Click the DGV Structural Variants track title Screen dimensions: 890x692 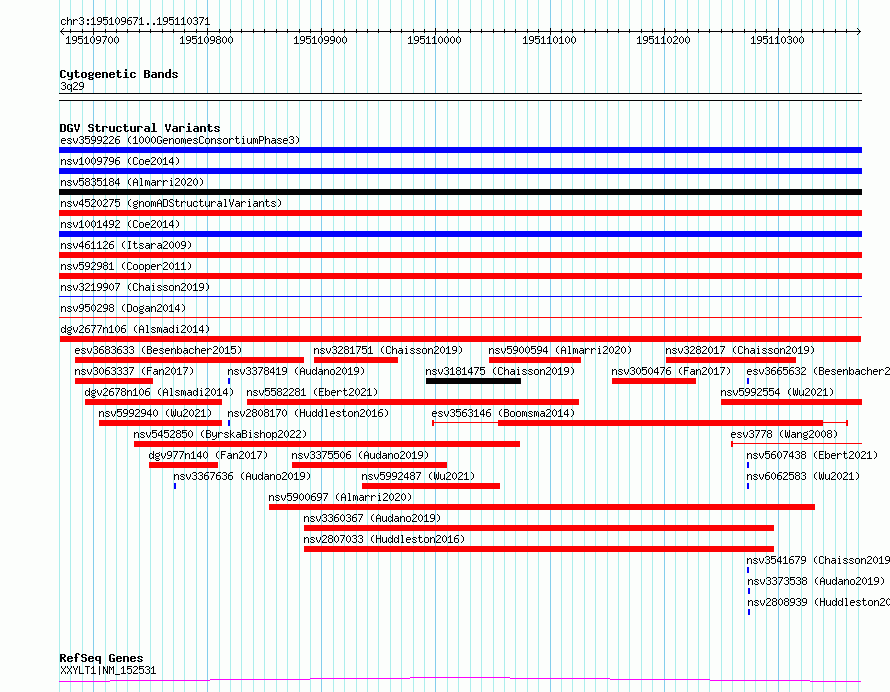click(x=140, y=128)
